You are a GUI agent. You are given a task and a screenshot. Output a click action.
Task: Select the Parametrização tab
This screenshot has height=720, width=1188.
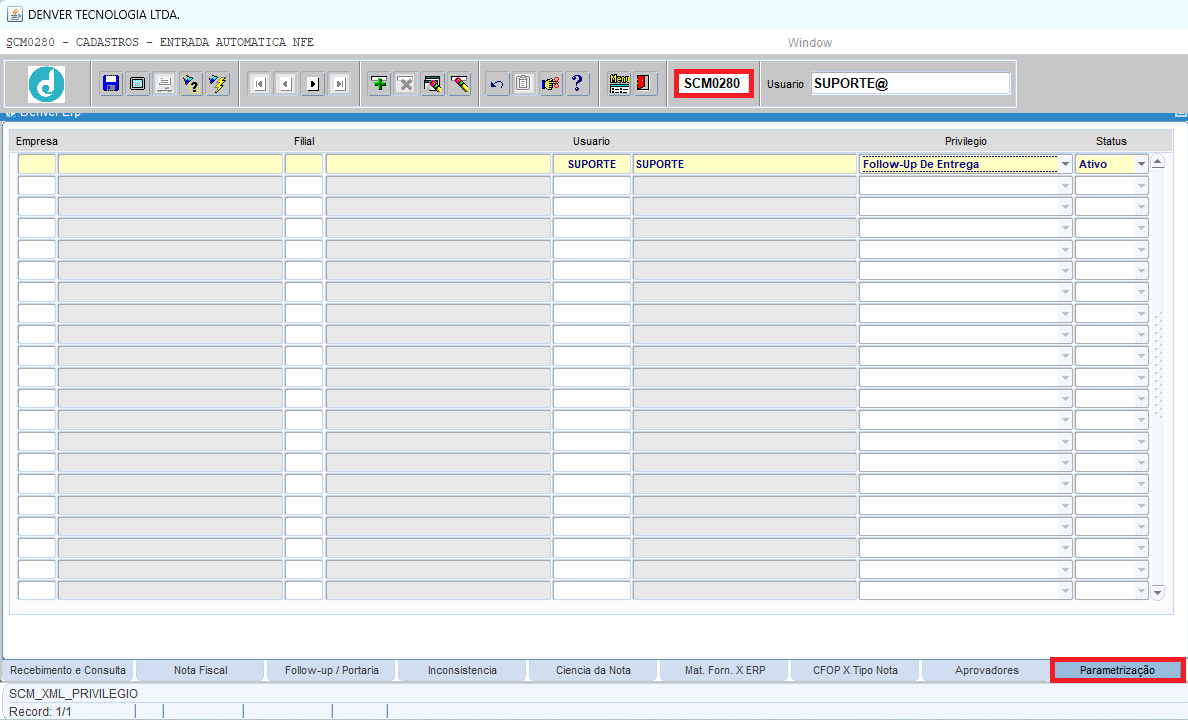pos(1118,670)
